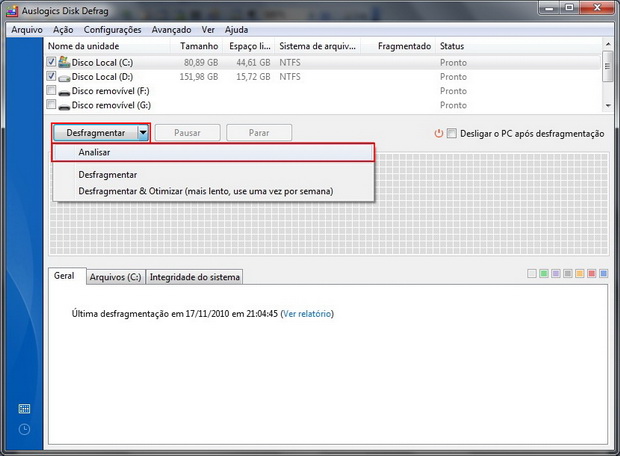Click the Disco removível (G:) drive icon

(x=64, y=106)
